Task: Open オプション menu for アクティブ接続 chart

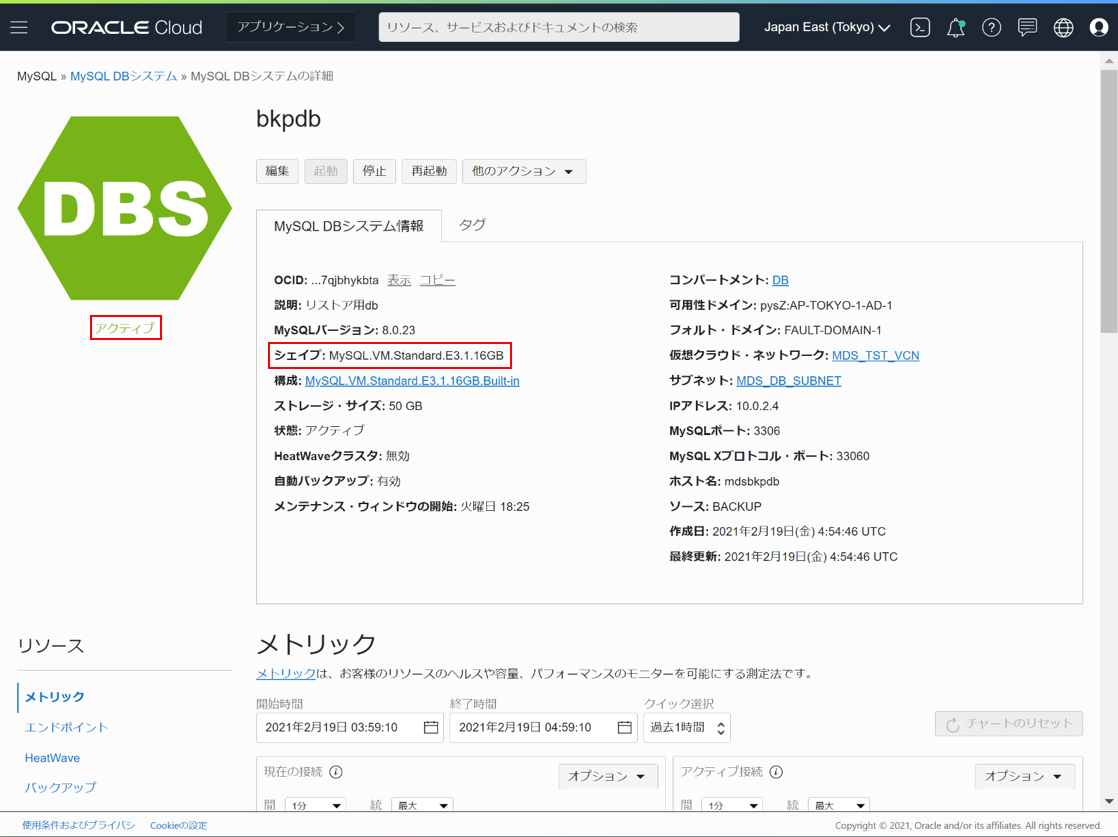Action: click(1023, 776)
